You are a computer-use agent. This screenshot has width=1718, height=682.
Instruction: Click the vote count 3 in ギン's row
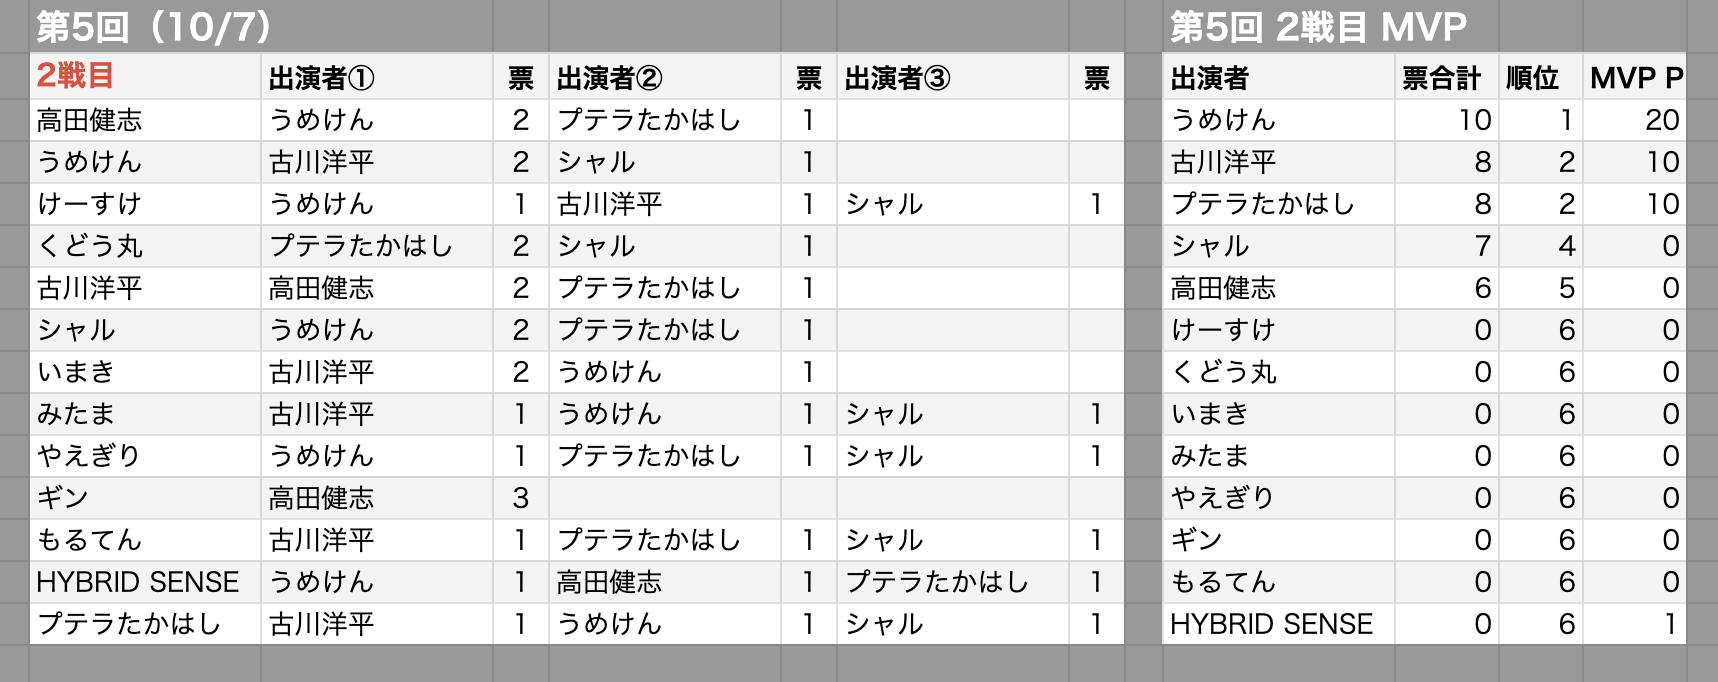click(x=520, y=498)
